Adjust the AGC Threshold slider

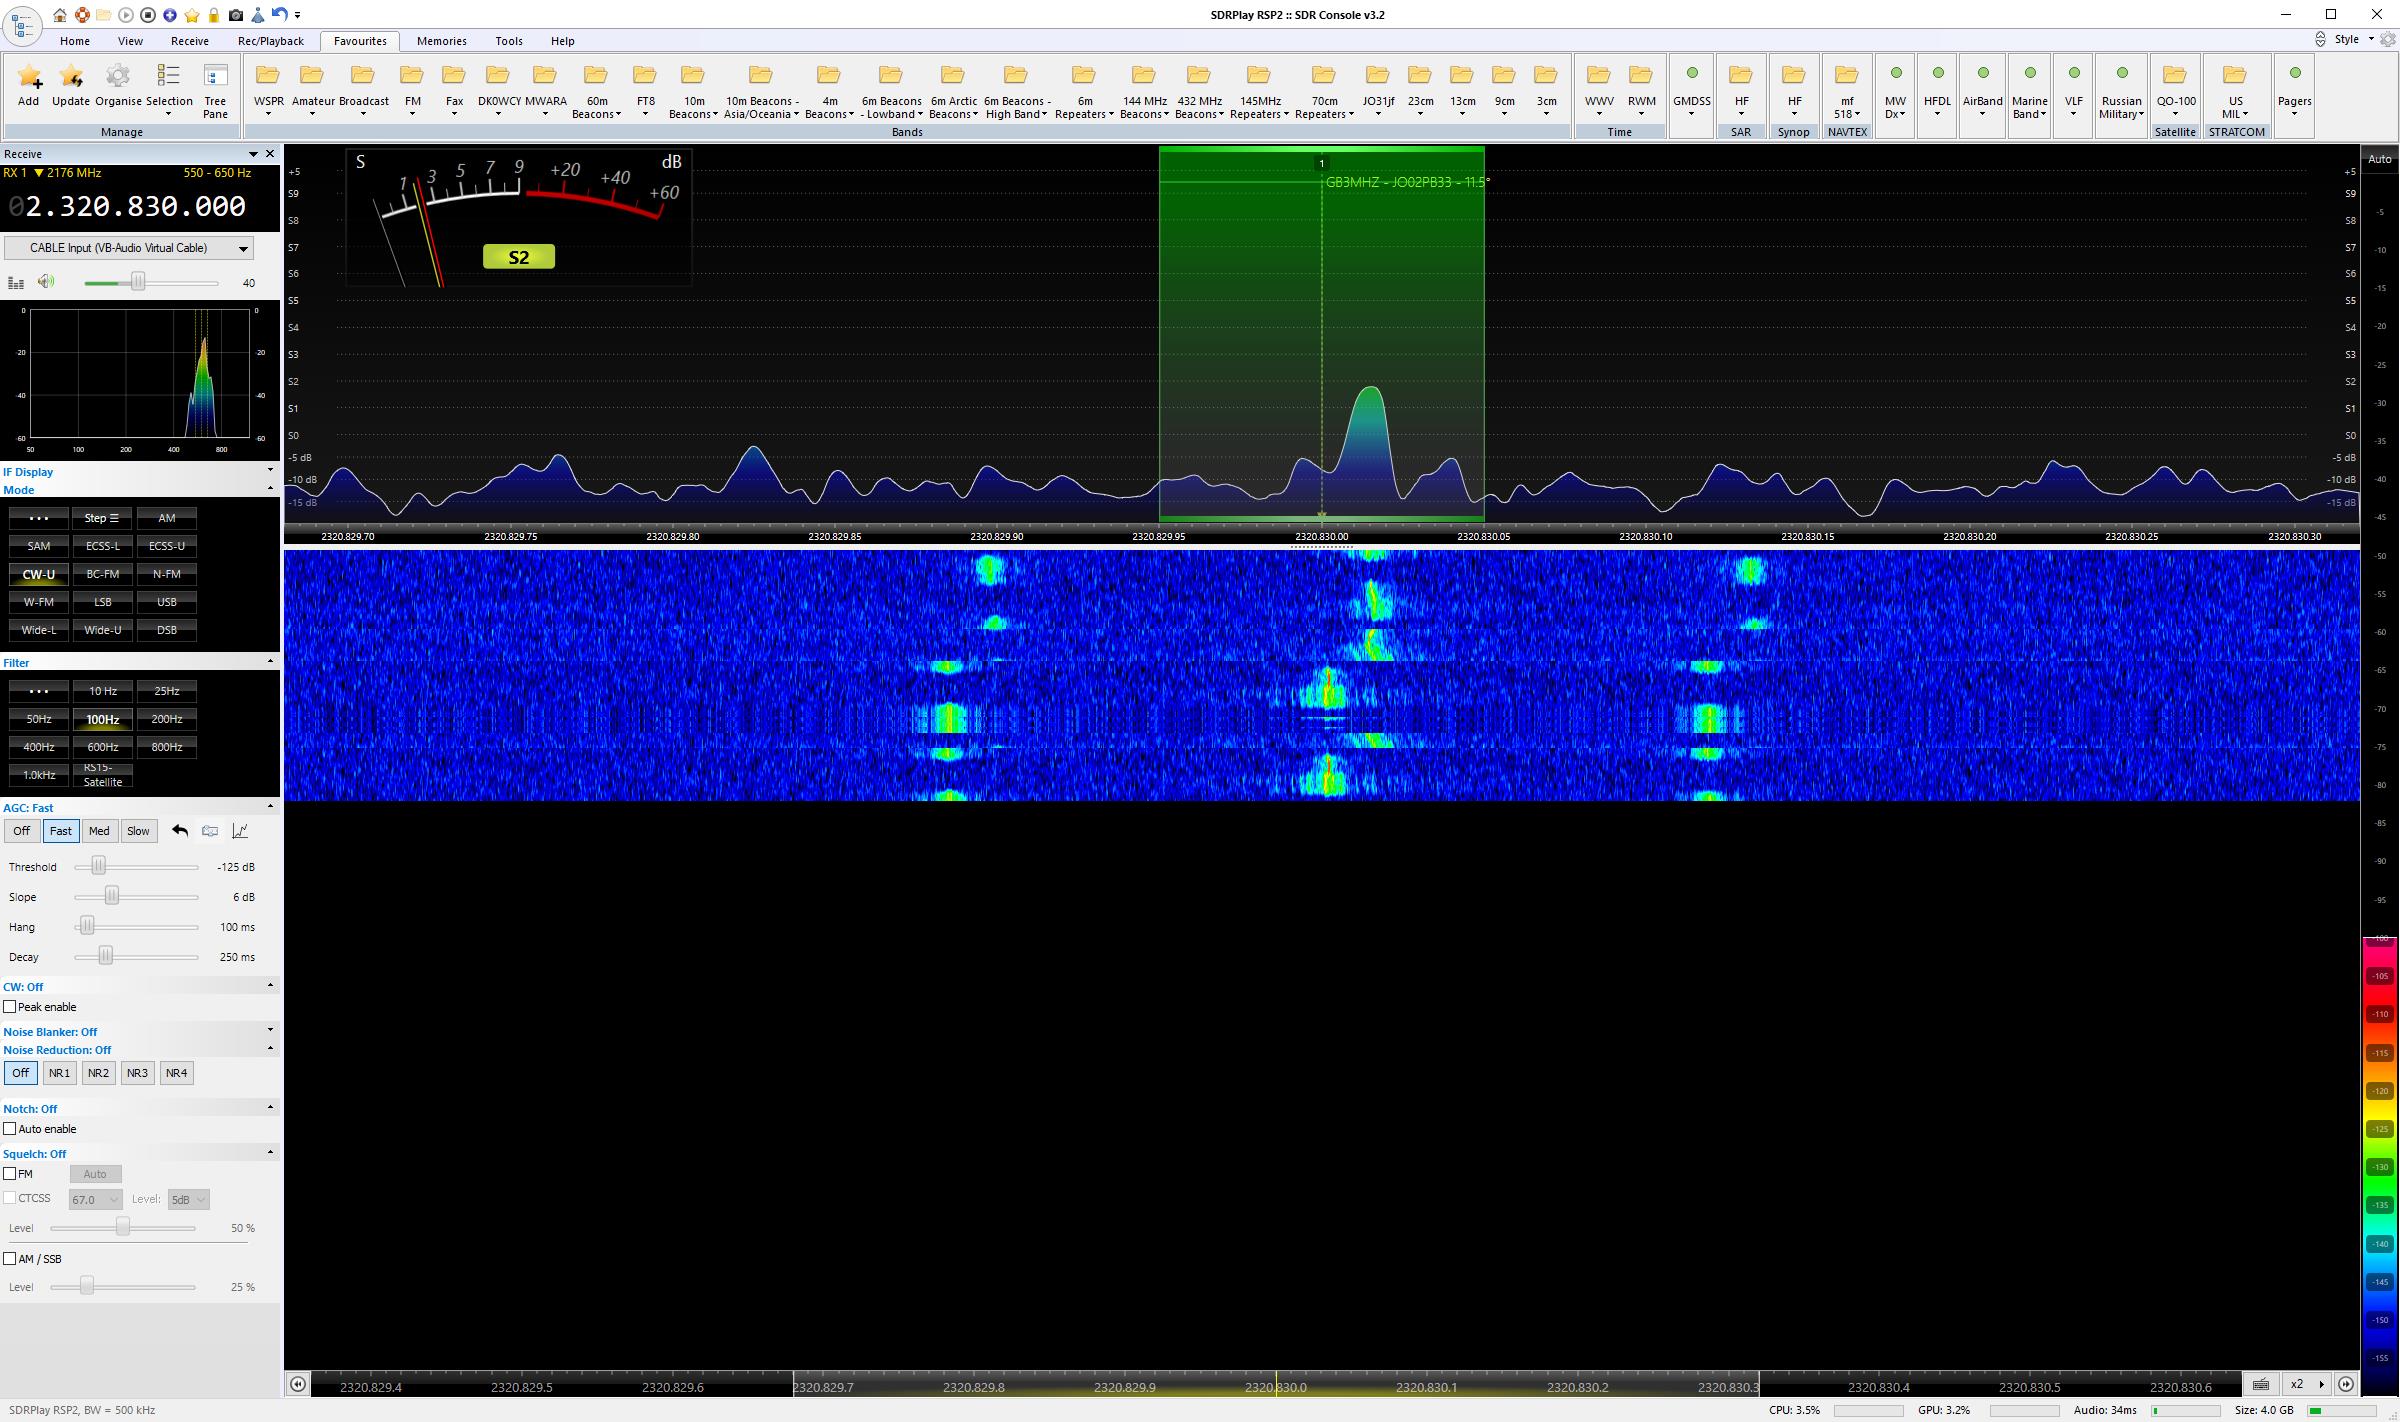(x=98, y=866)
